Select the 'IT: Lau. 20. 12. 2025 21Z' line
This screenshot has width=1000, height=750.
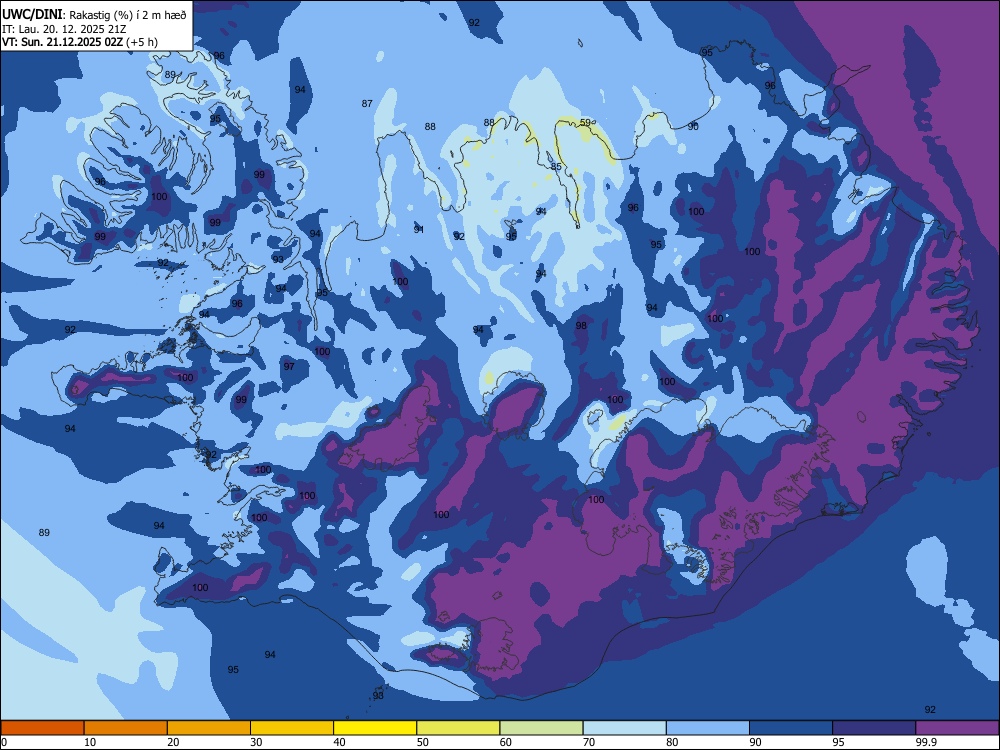(64, 29)
